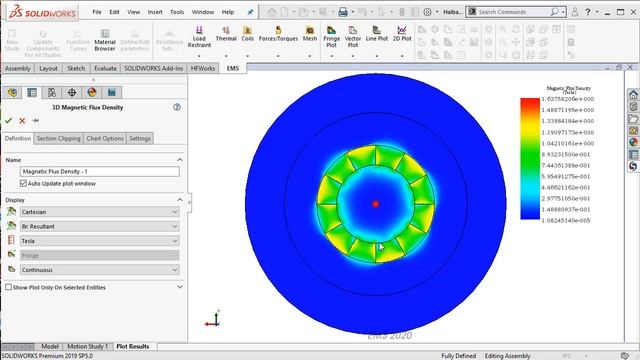Open Forces/Torques tool
The width and height of the screenshot is (640, 360).
pyautogui.click(x=278, y=33)
